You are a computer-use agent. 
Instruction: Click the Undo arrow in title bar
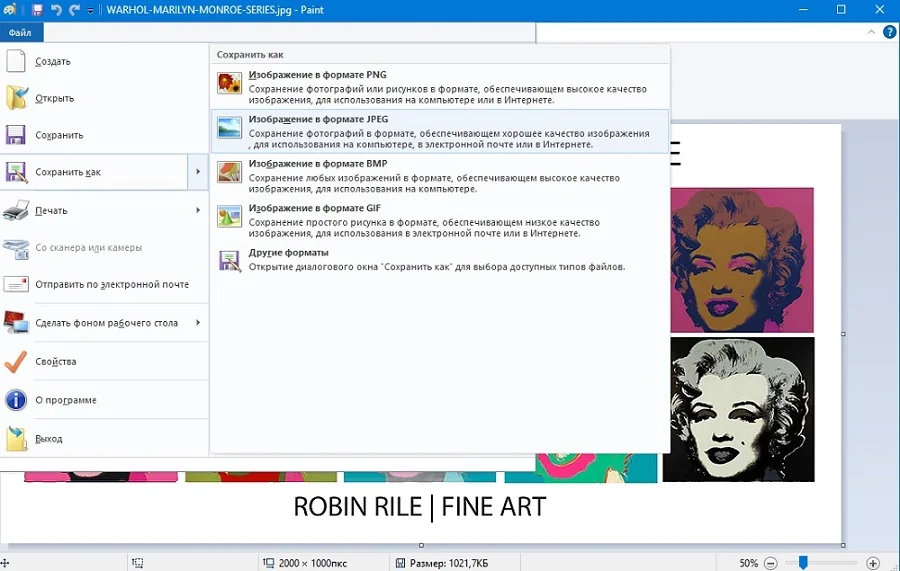(x=56, y=10)
